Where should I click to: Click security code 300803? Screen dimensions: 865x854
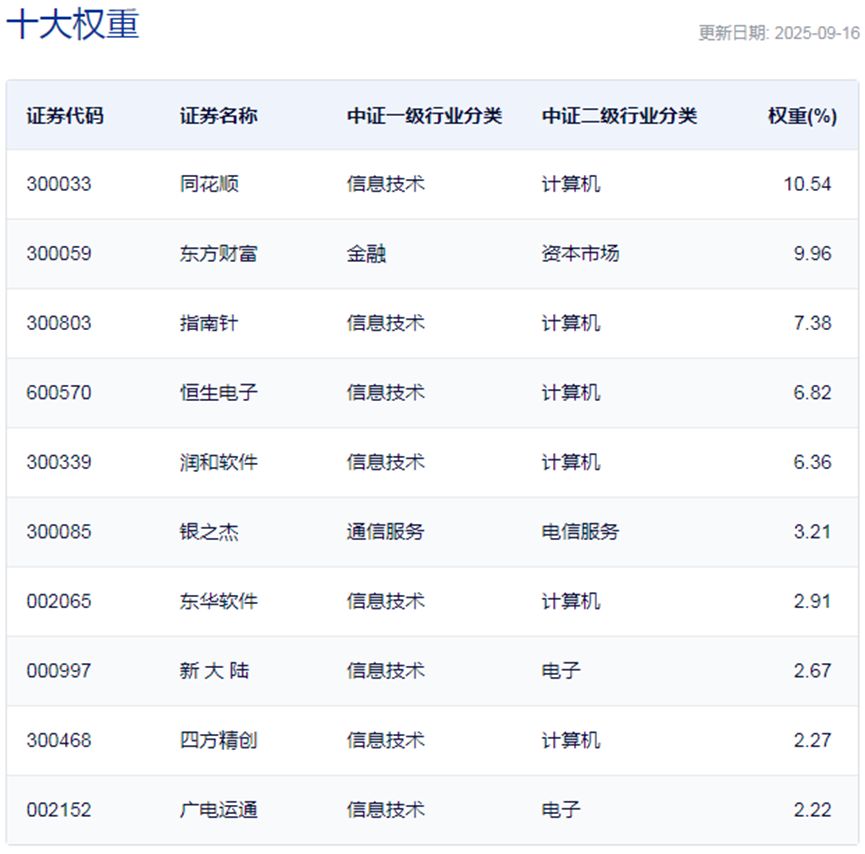(x=59, y=323)
